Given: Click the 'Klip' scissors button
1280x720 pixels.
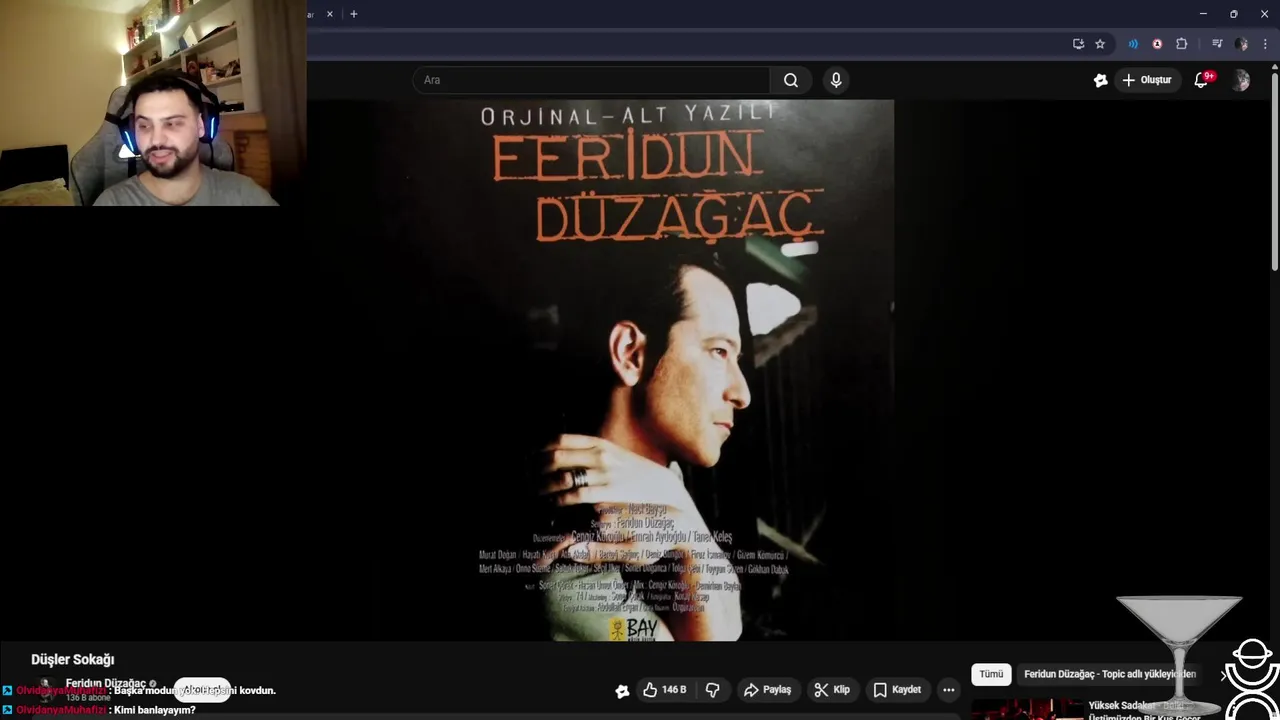Looking at the screenshot, I should (832, 690).
